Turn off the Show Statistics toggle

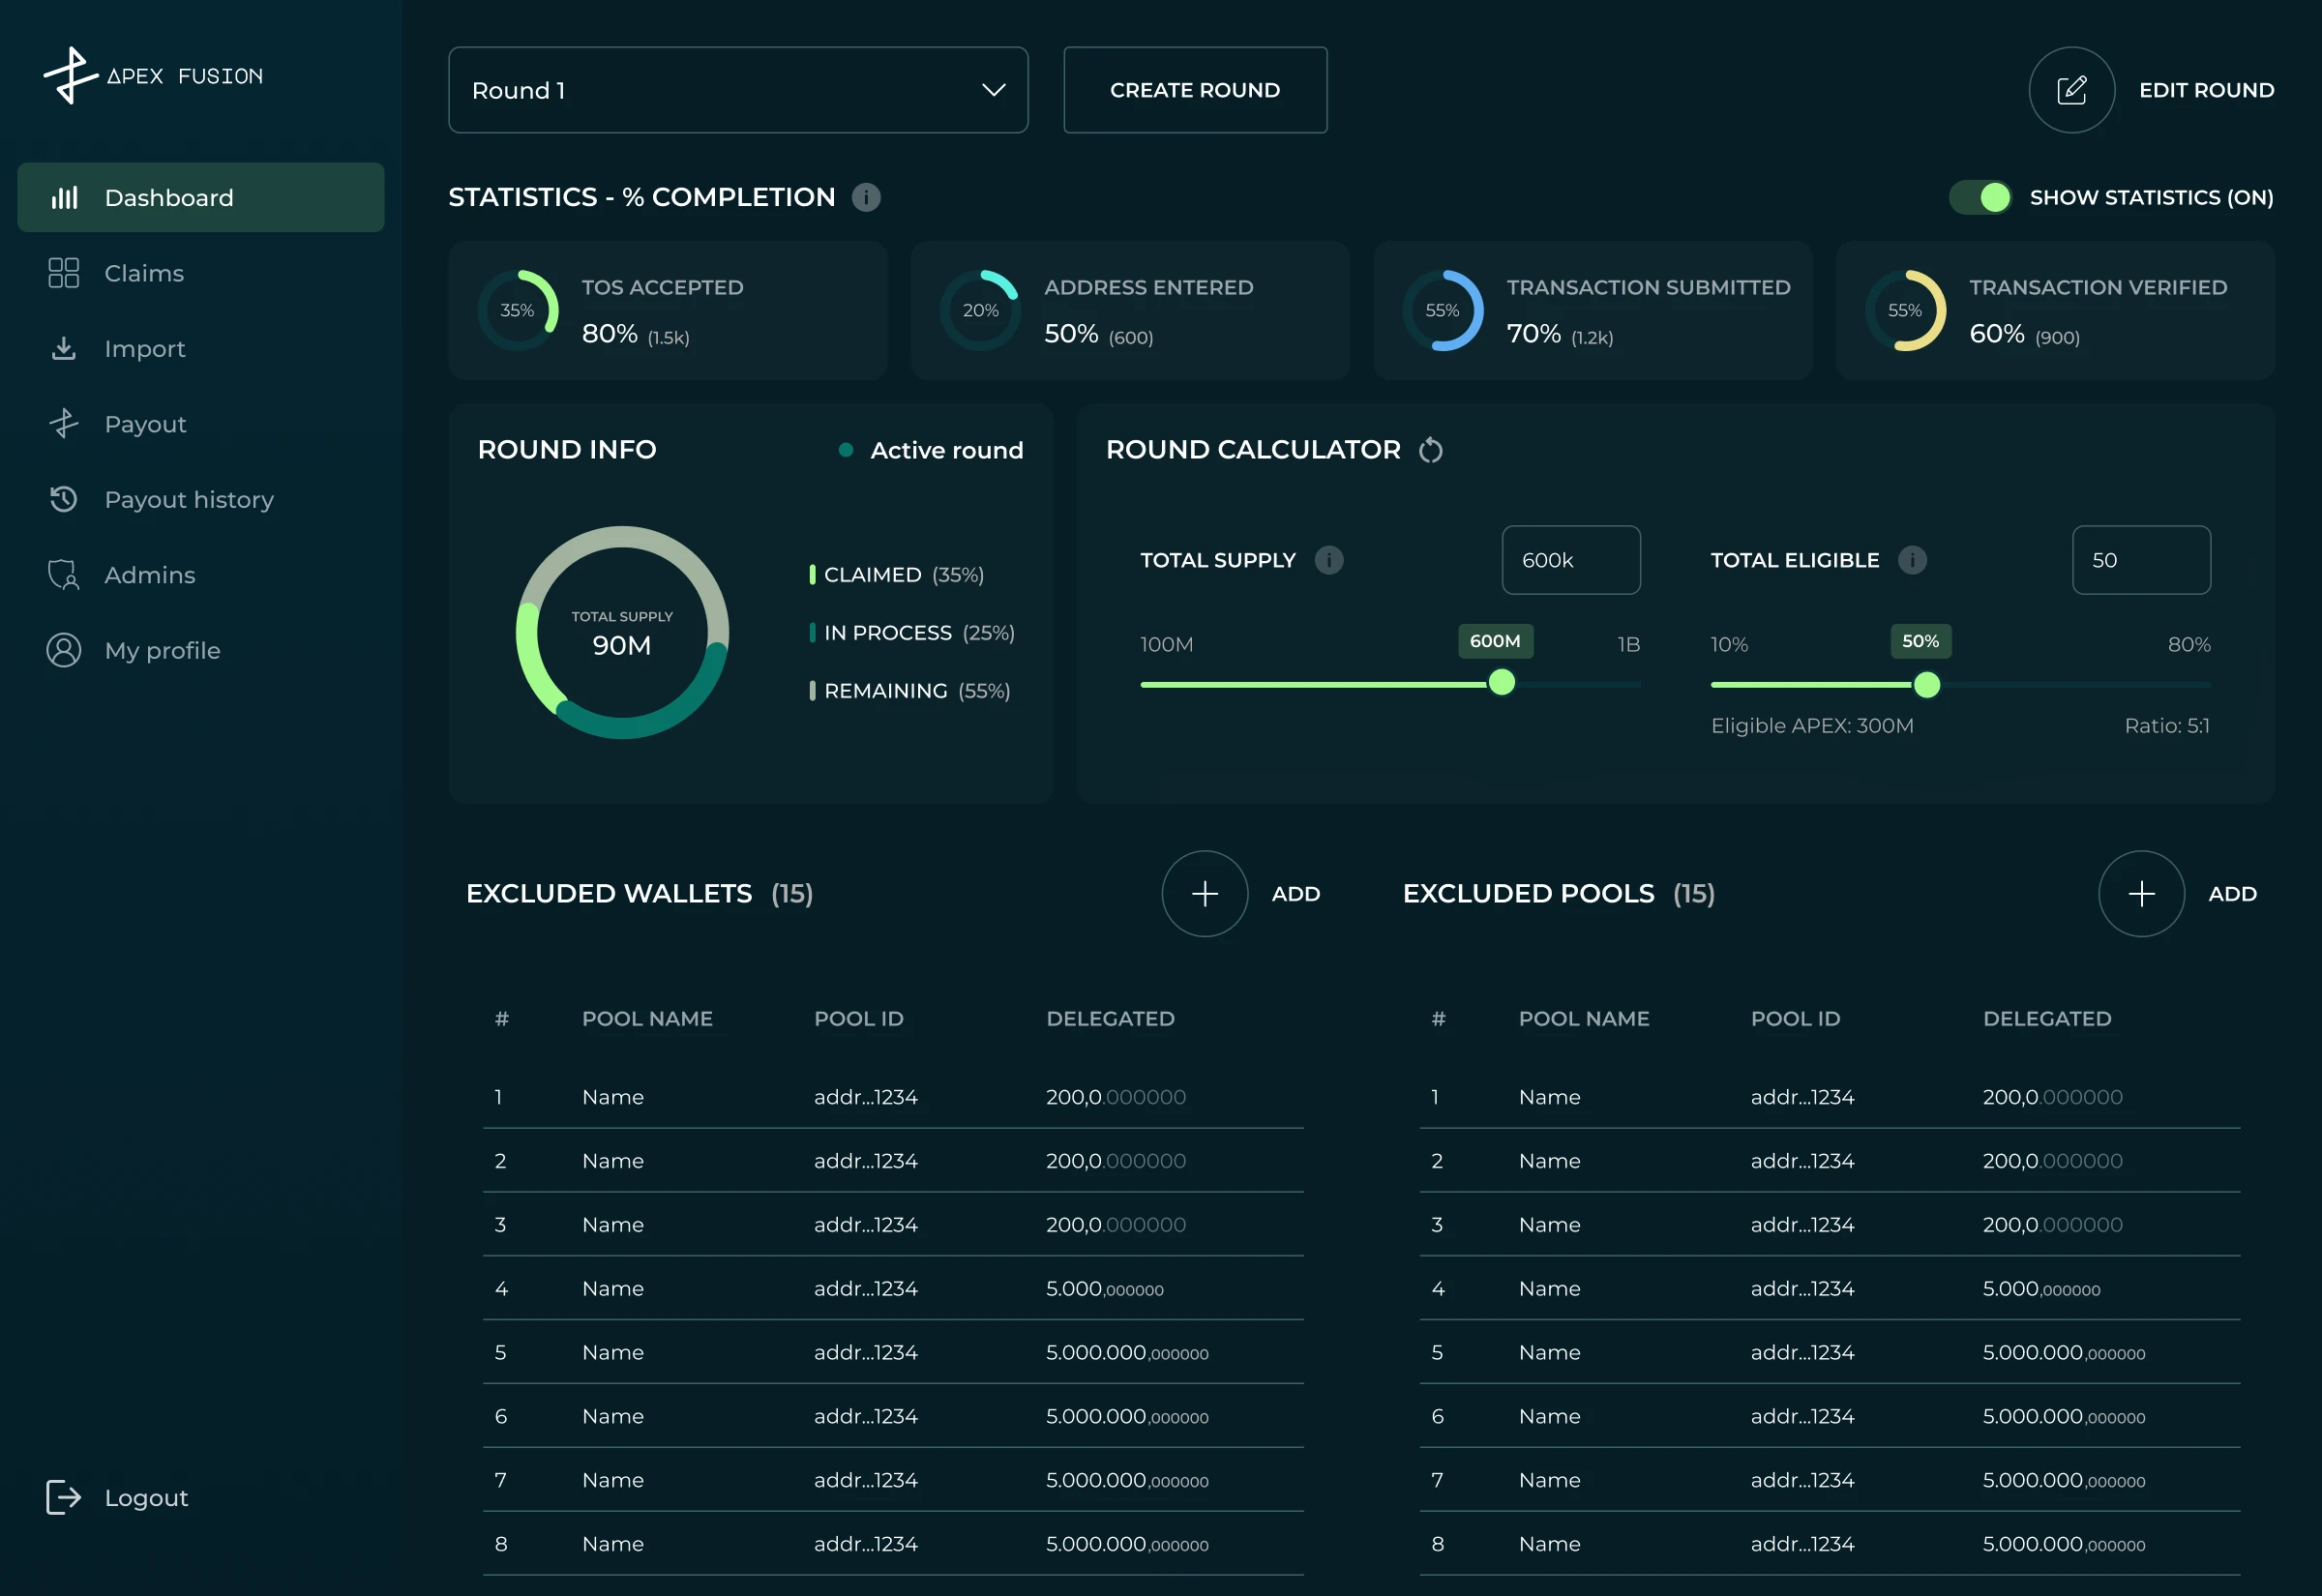(1980, 197)
